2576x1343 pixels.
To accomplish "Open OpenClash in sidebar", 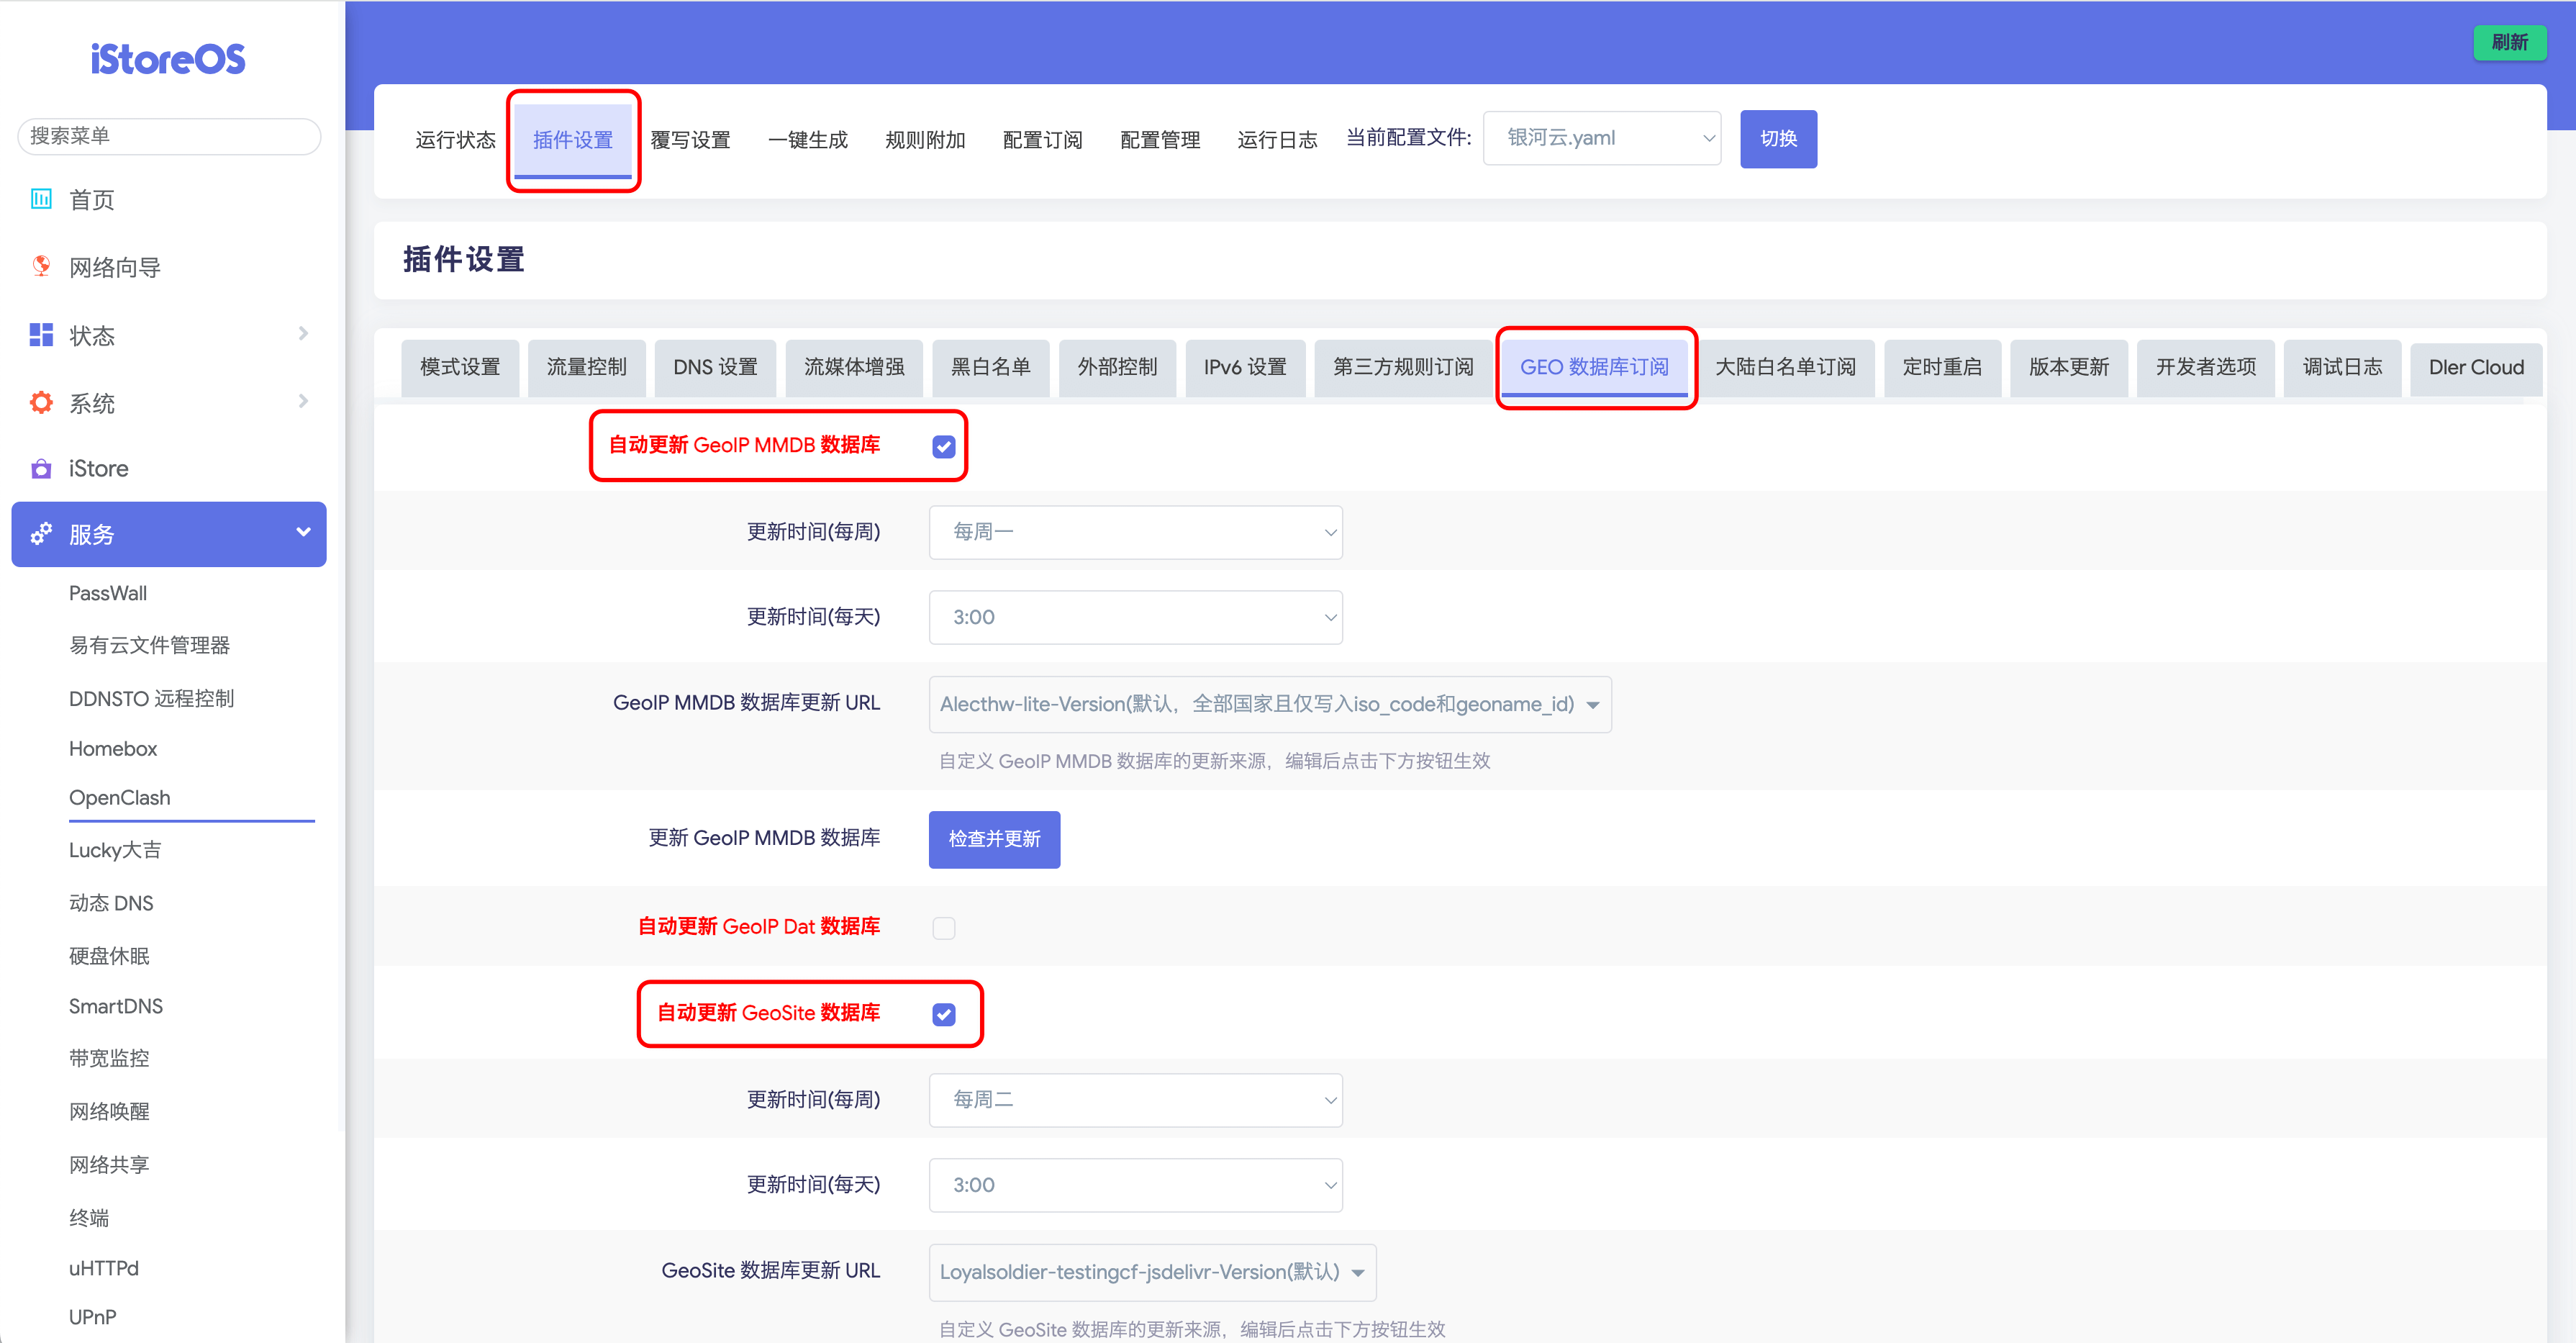I will coord(119,797).
